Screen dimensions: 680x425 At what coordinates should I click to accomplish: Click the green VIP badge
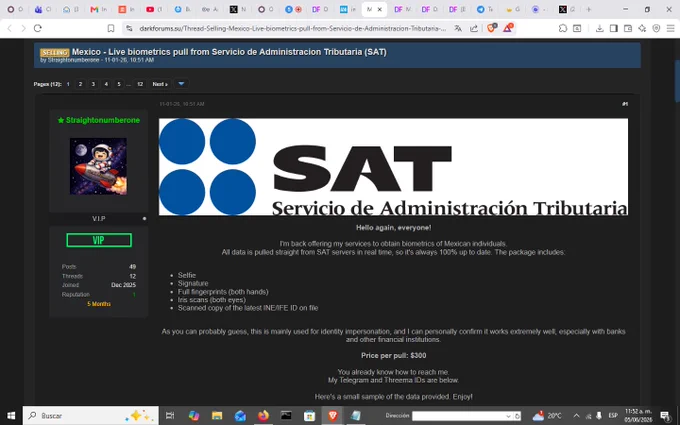[99, 240]
